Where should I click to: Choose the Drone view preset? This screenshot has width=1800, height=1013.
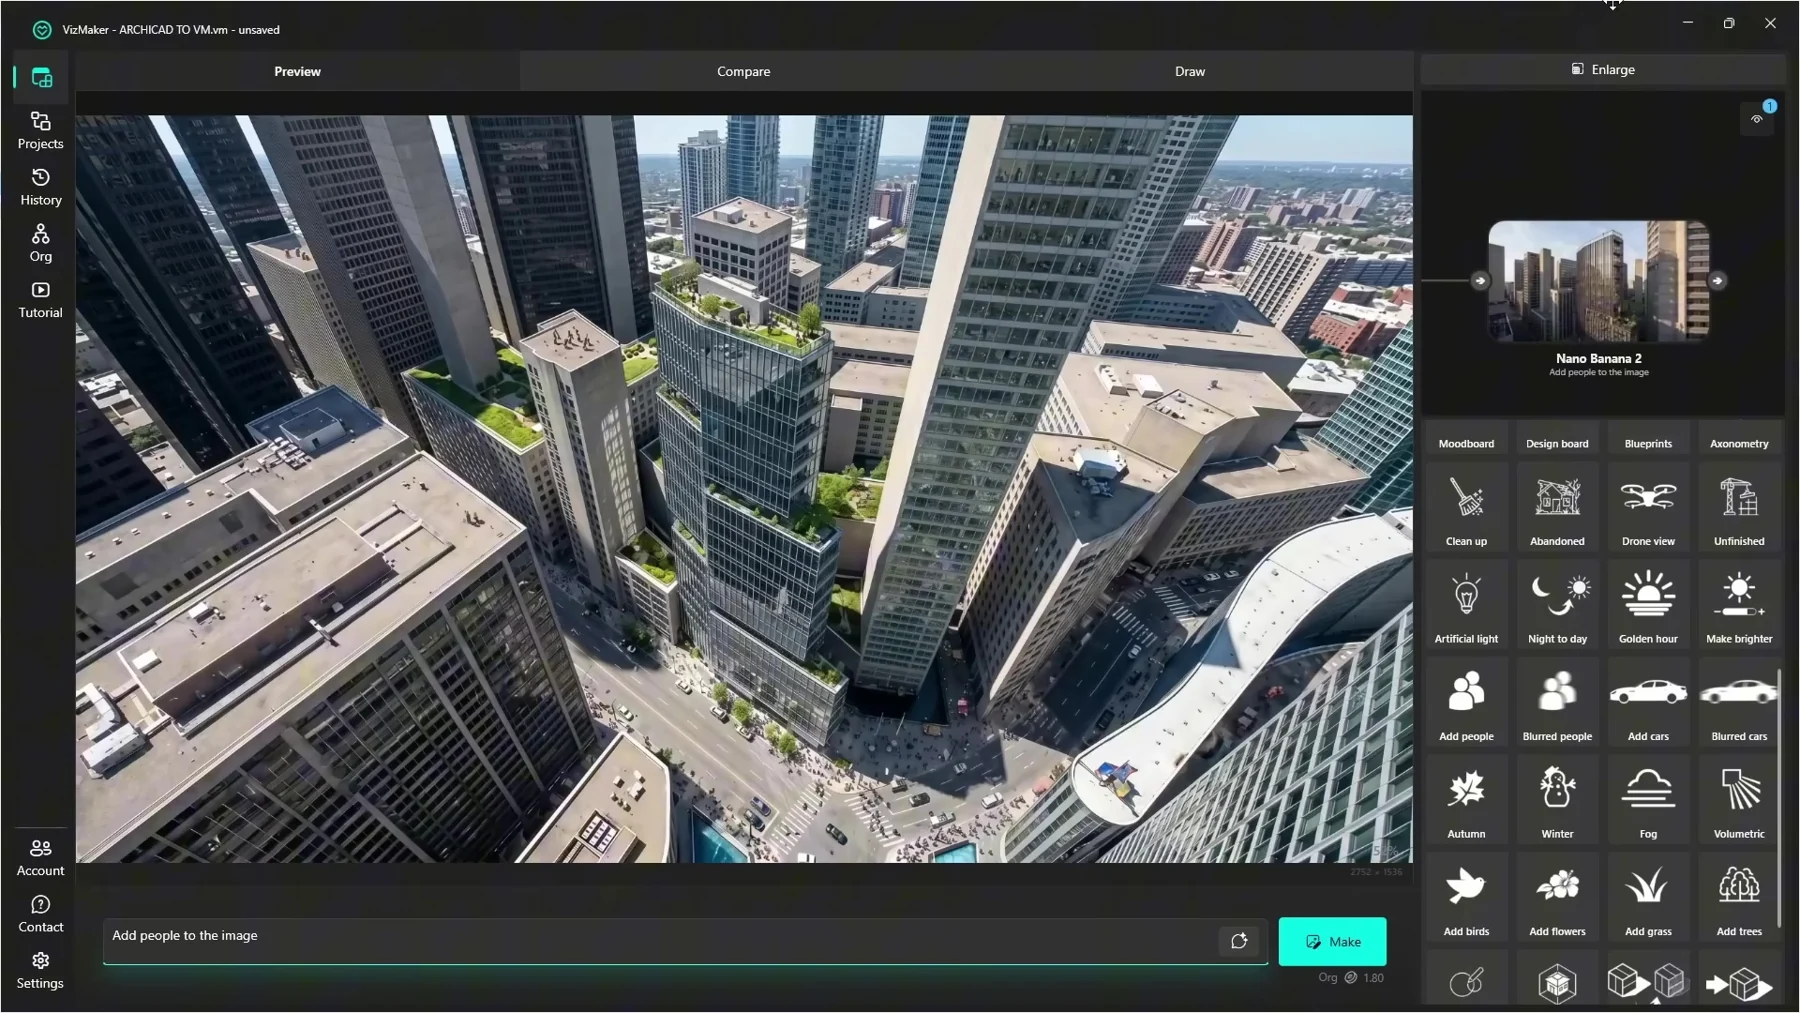tap(1648, 508)
